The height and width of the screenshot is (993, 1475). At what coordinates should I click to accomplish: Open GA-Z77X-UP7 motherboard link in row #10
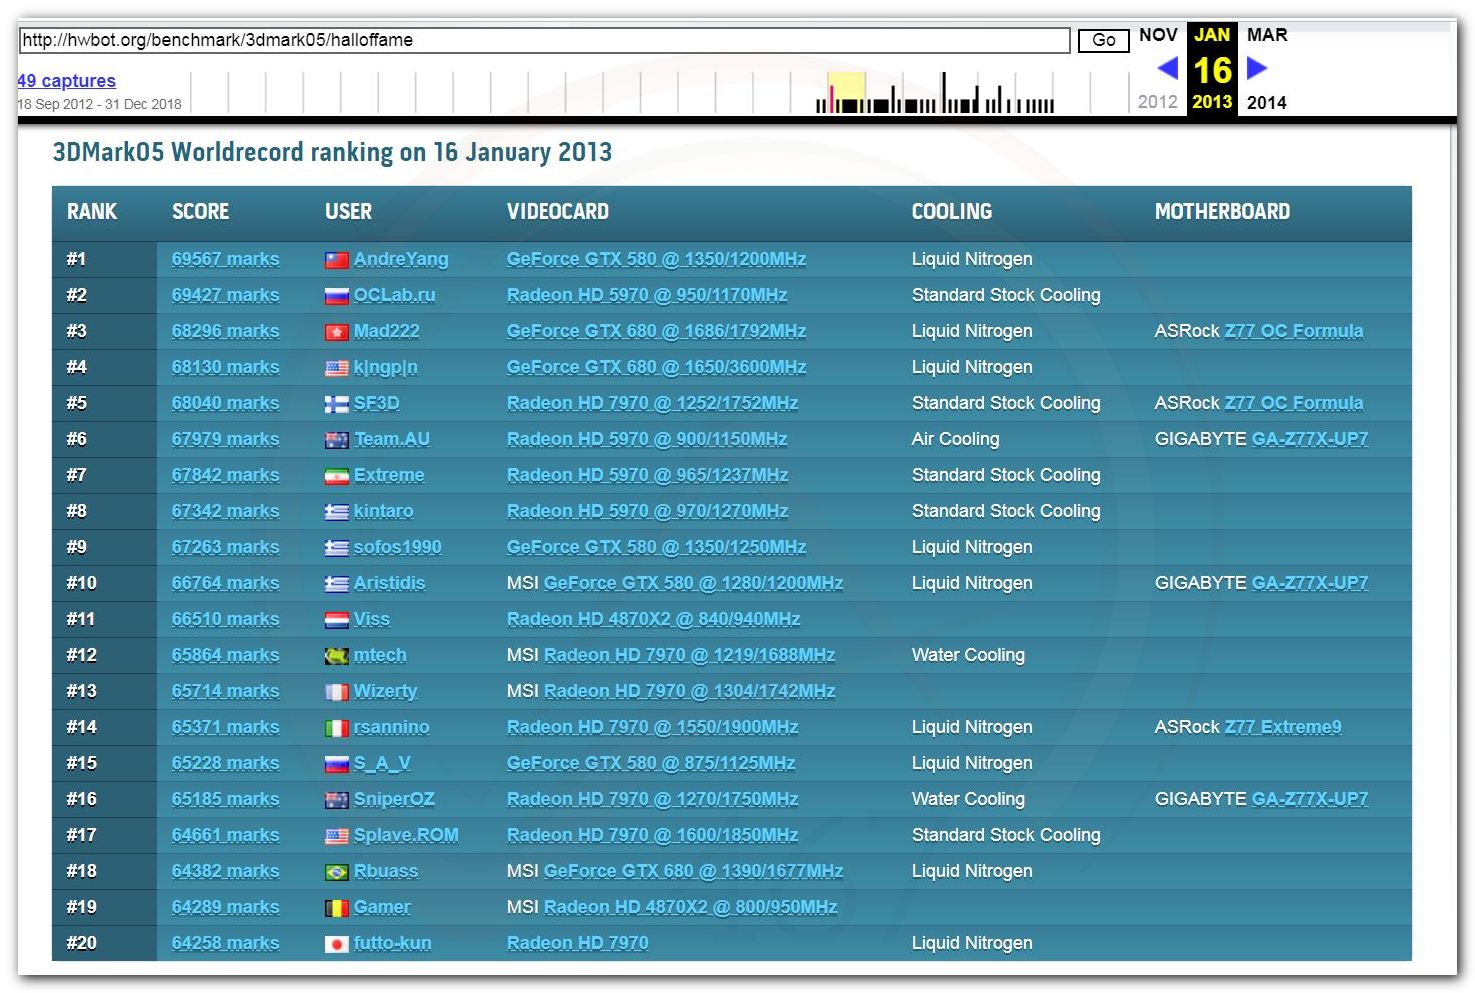click(1310, 583)
